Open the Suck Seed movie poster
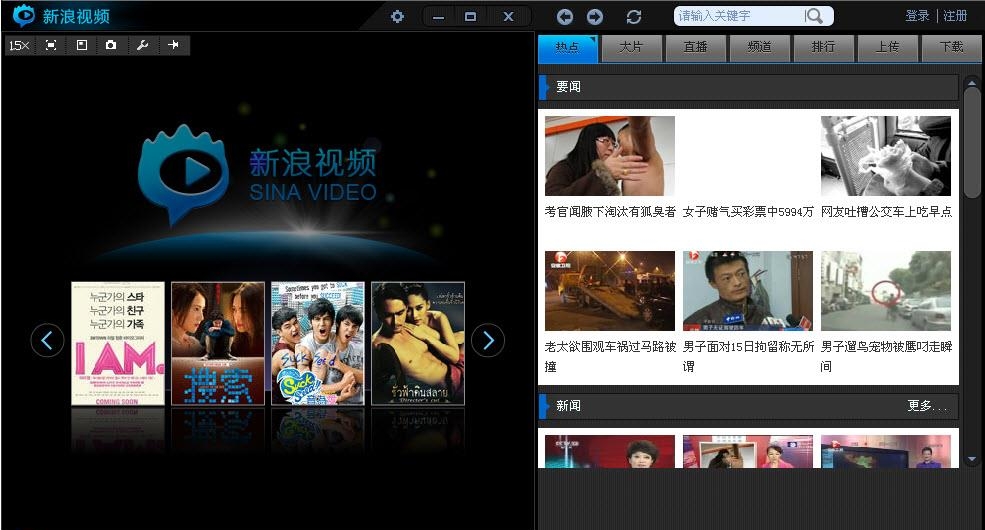The width and height of the screenshot is (985, 530). click(318, 343)
